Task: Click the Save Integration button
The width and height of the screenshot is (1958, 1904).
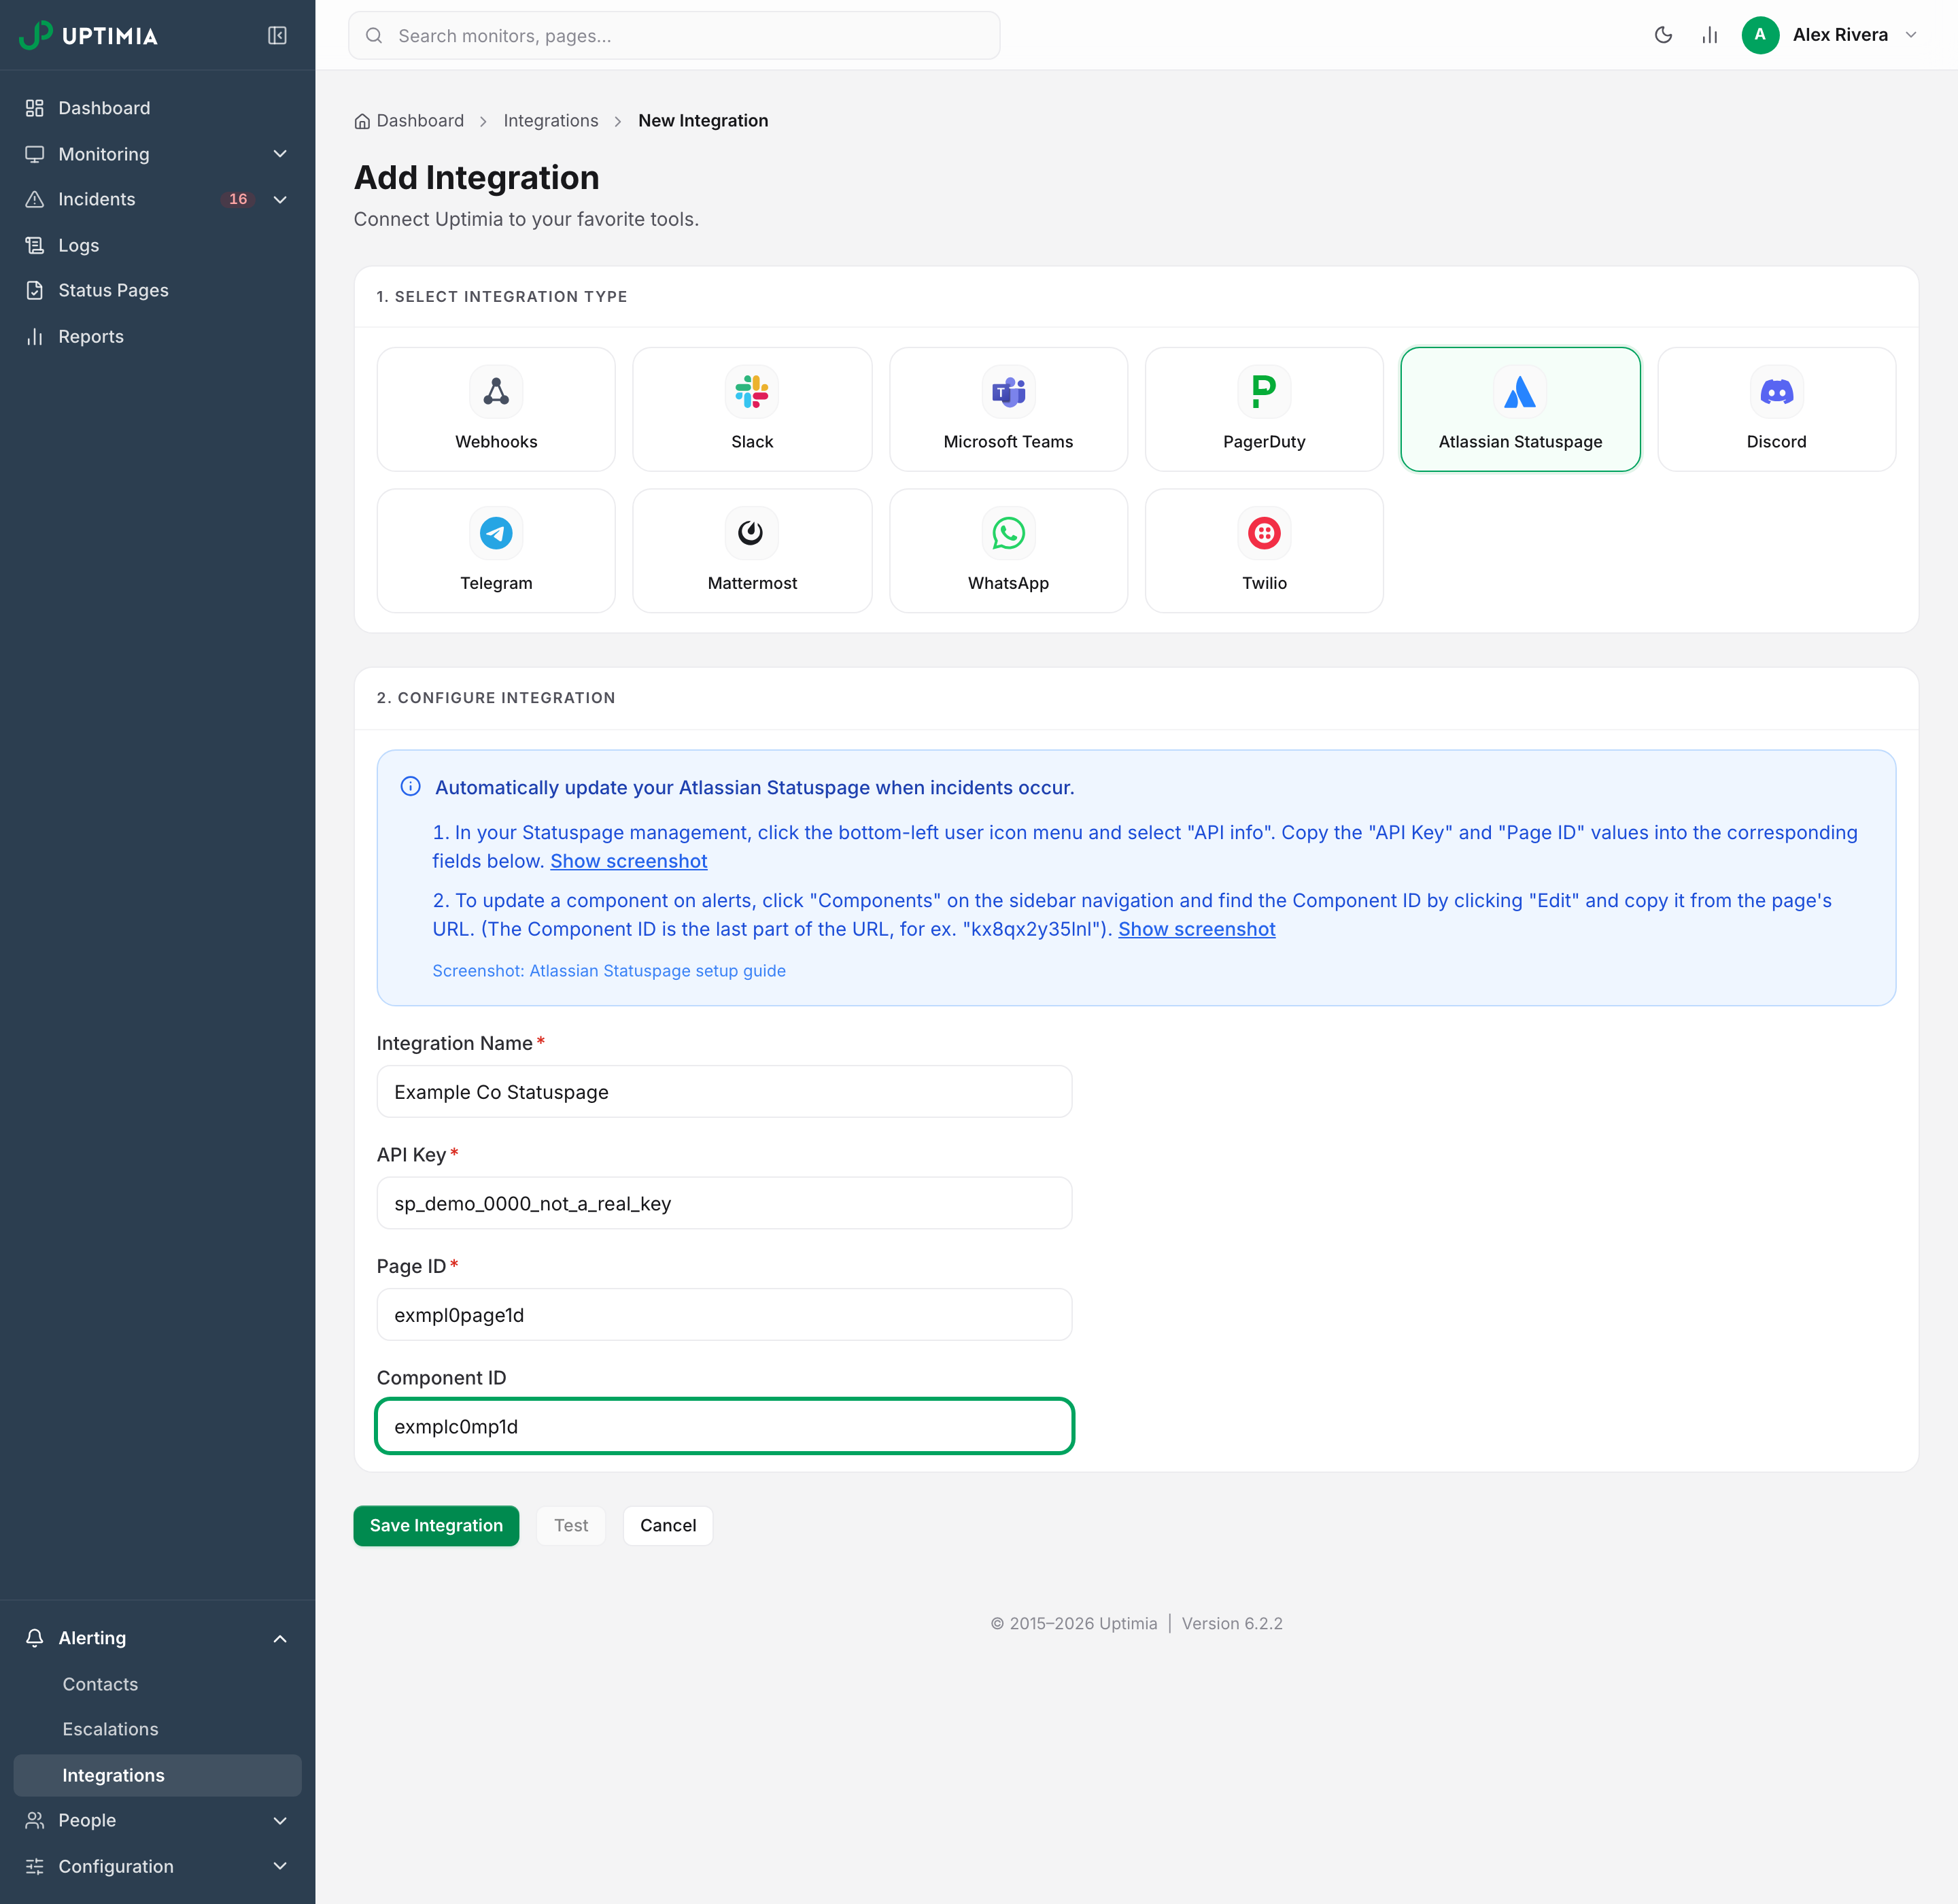Action: point(436,1525)
